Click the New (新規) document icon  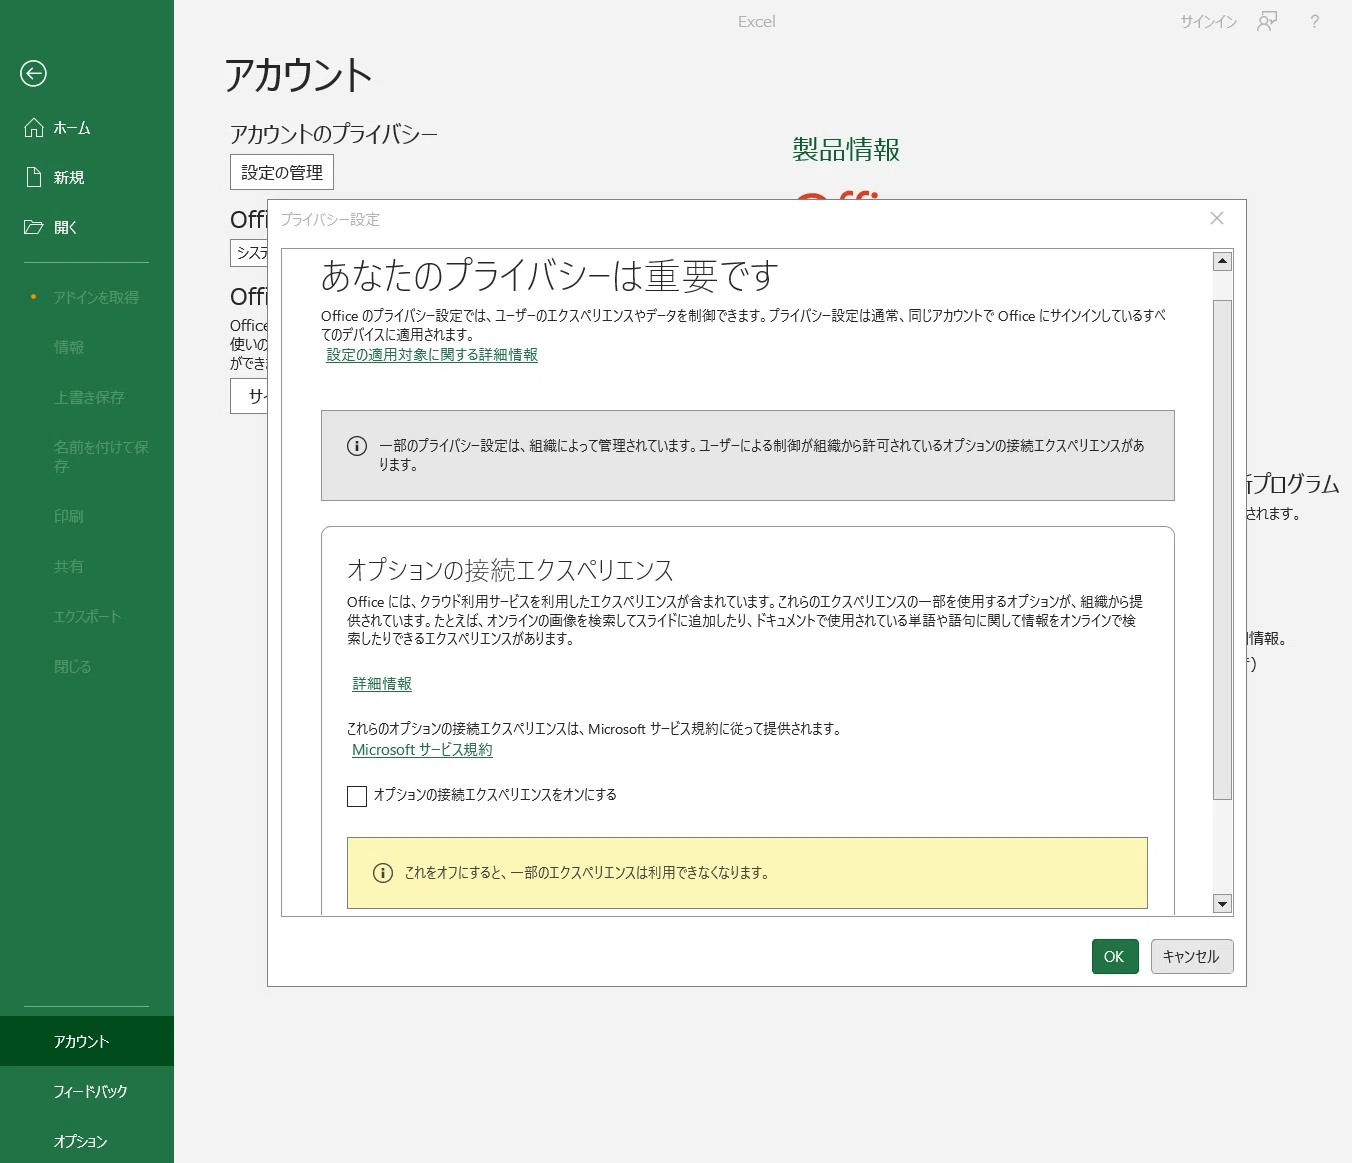coord(34,177)
